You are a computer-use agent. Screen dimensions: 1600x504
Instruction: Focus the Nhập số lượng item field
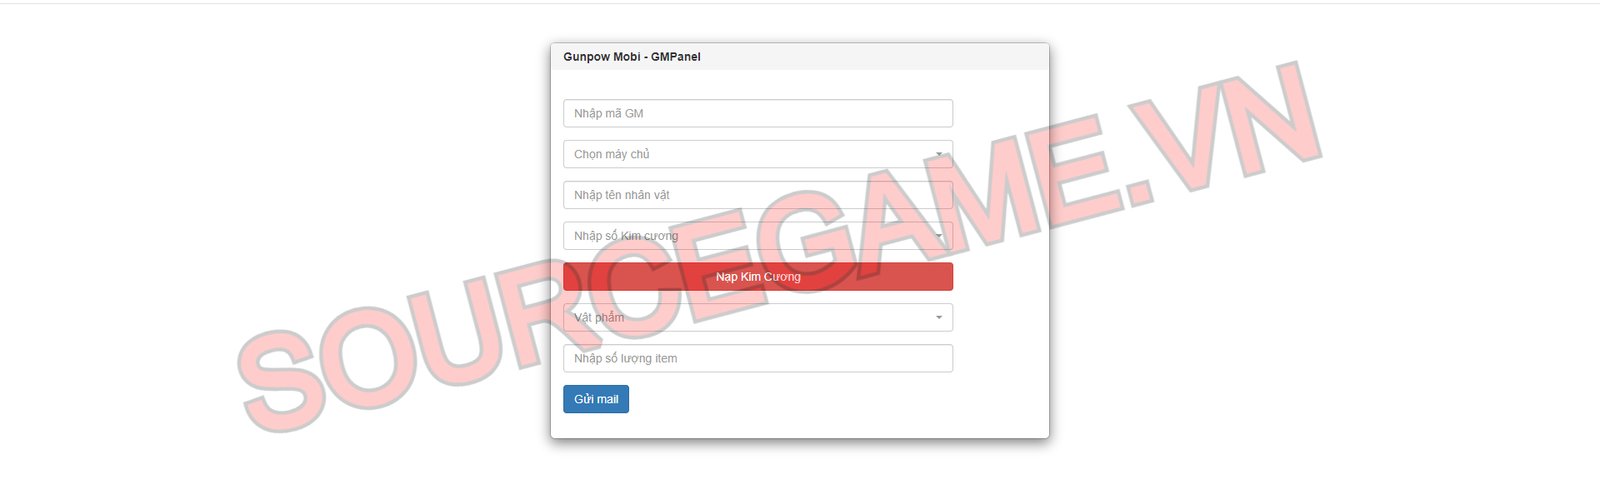pos(758,358)
